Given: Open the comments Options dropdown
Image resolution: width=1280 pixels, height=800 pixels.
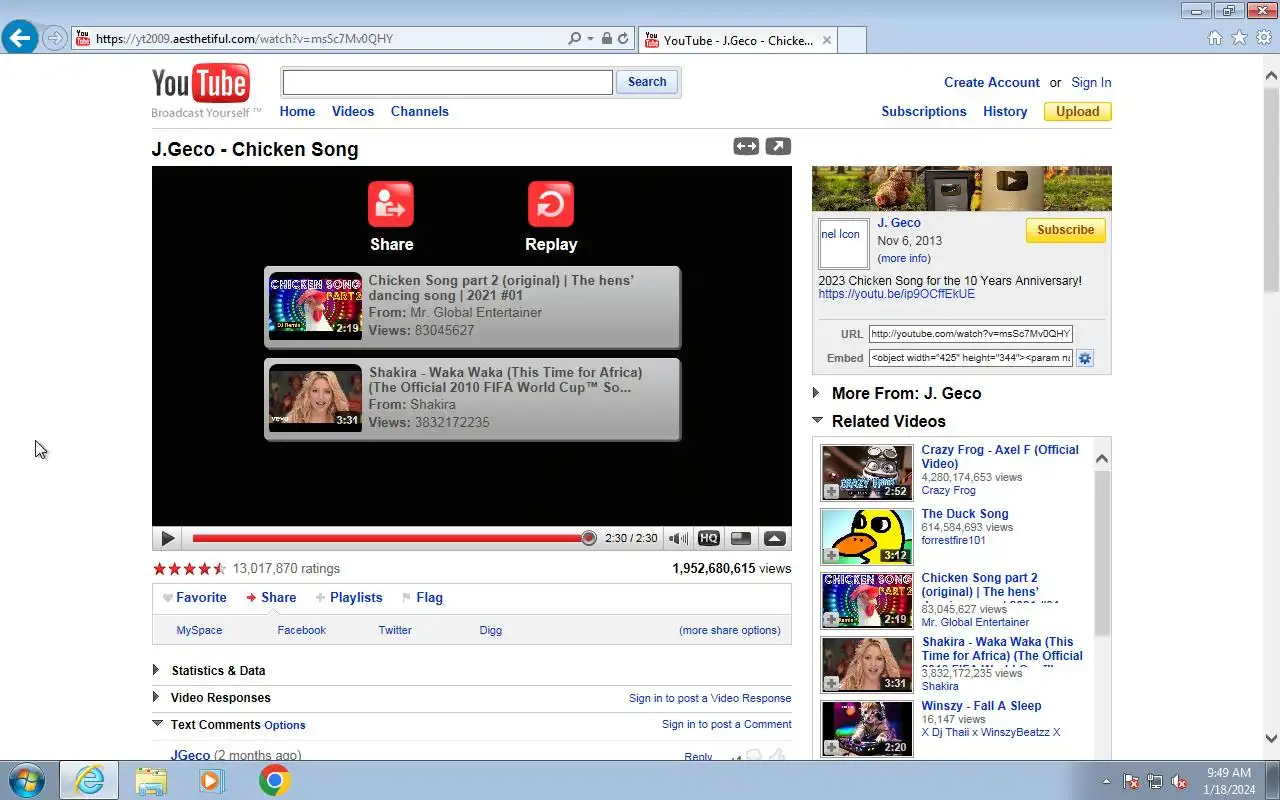Looking at the screenshot, I should pyautogui.click(x=285, y=725).
